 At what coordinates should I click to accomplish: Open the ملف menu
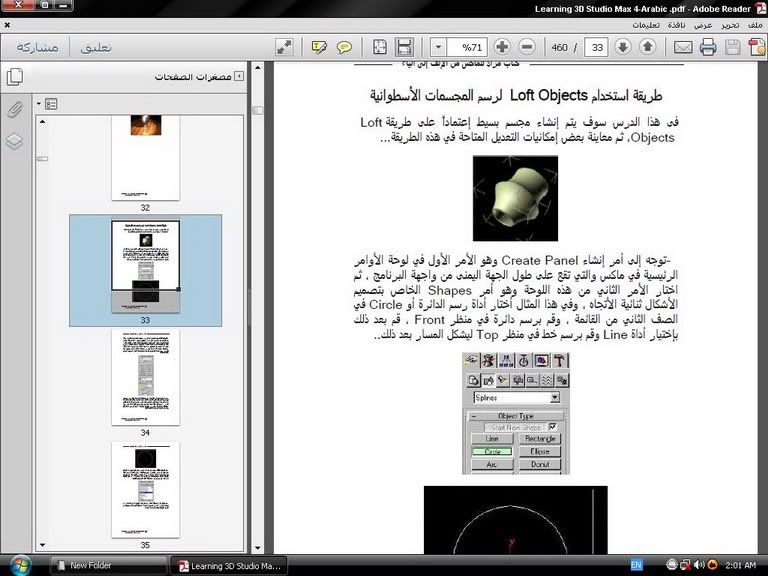pyautogui.click(x=755, y=25)
